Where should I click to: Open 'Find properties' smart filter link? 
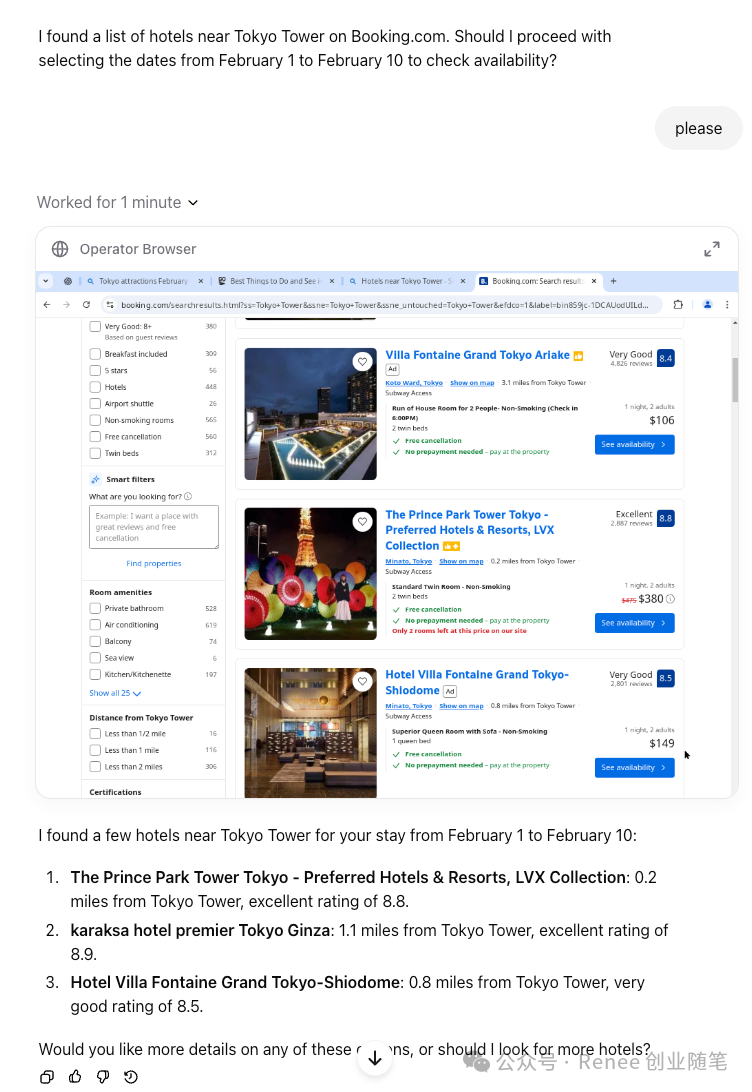(x=154, y=564)
